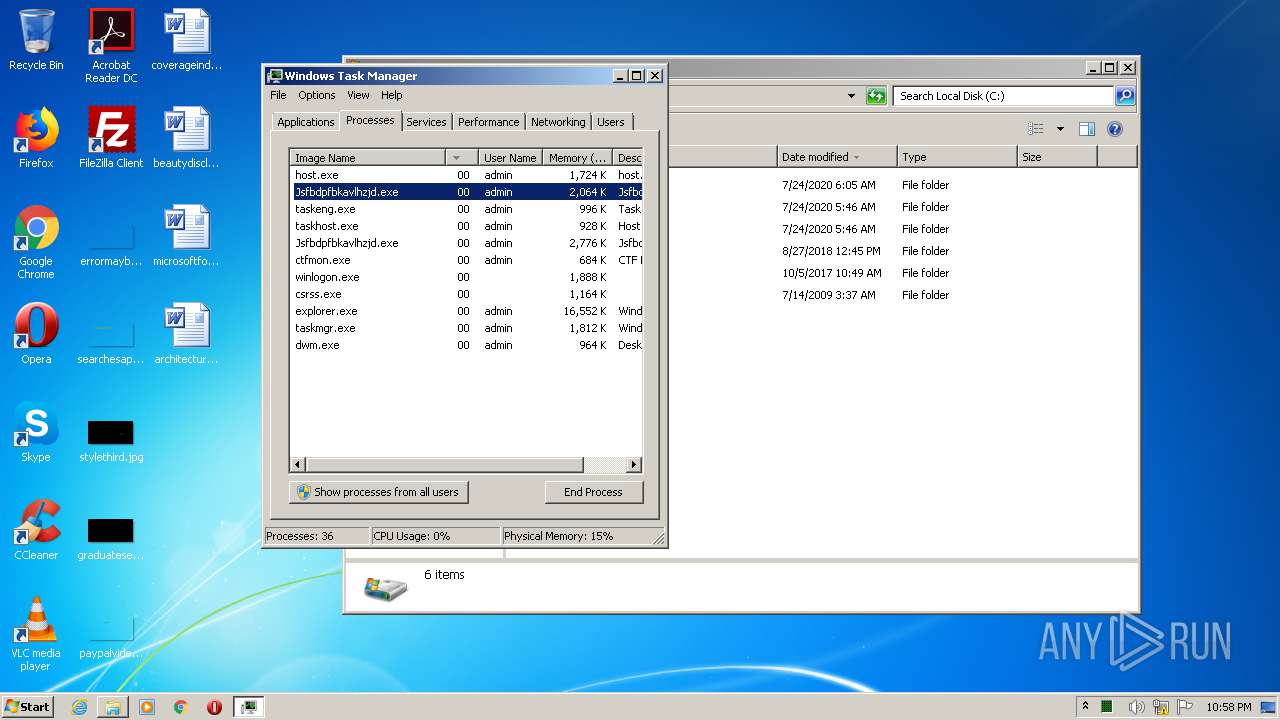The image size is (1280, 720).
Task: Open Task Manager Help menu
Action: click(x=392, y=95)
